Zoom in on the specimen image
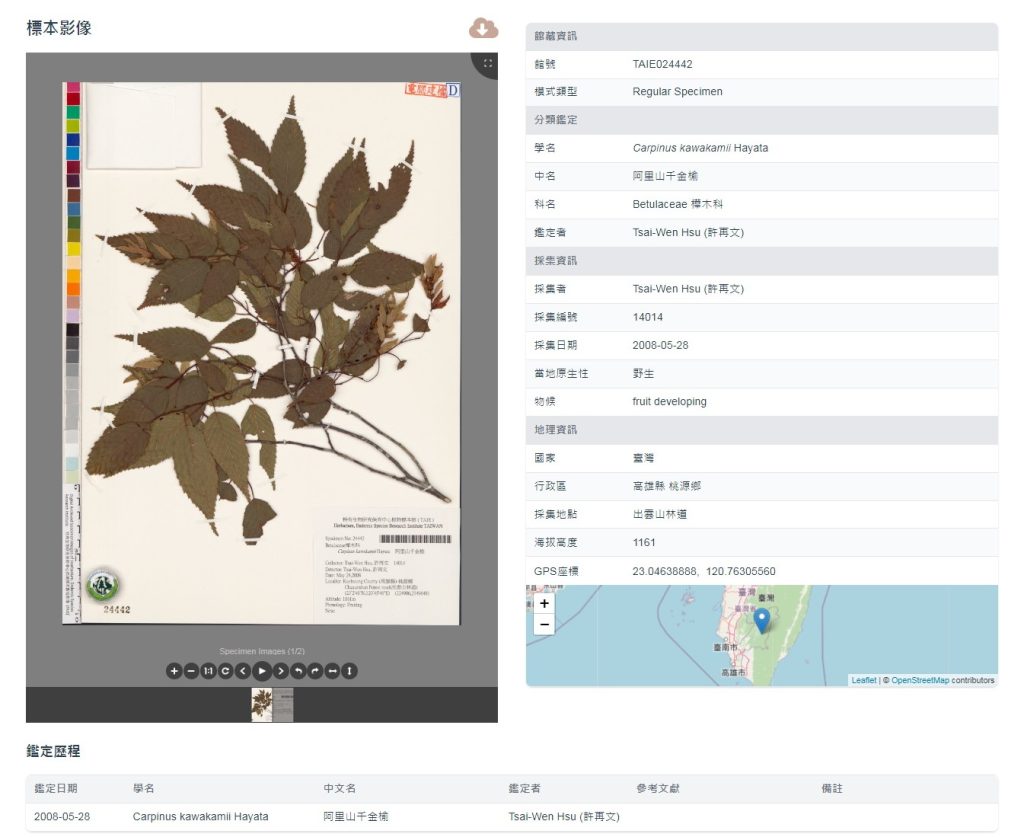The image size is (1024, 837). [x=174, y=671]
